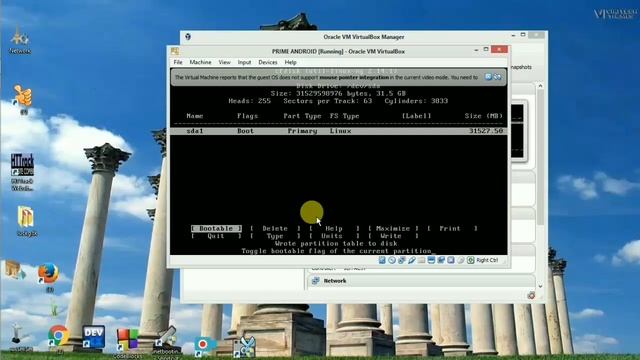
Task: Click the guest additions features status icon
Action: [x=451, y=260]
